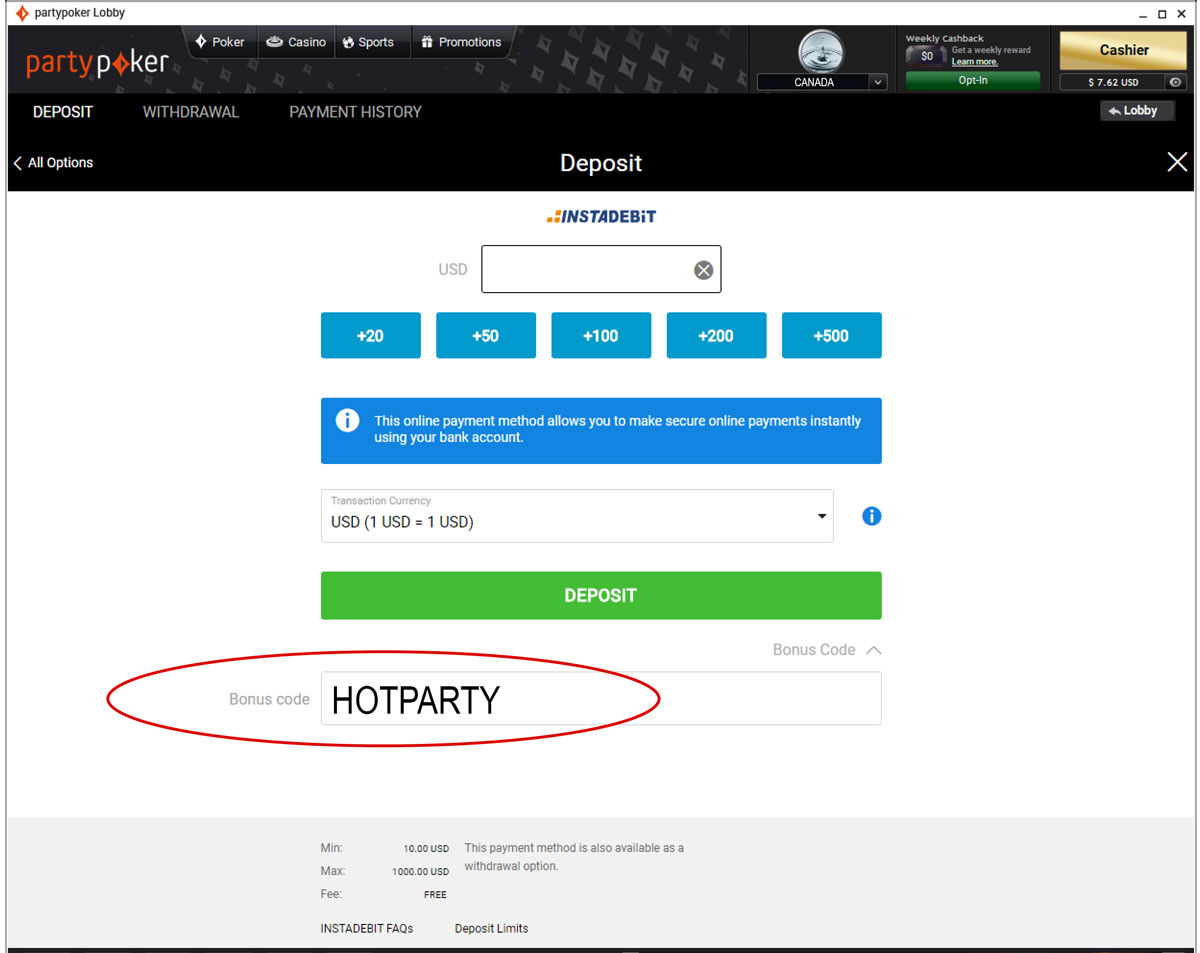Opt-In to Weekly Cashback
1200x953 pixels.
(972, 79)
